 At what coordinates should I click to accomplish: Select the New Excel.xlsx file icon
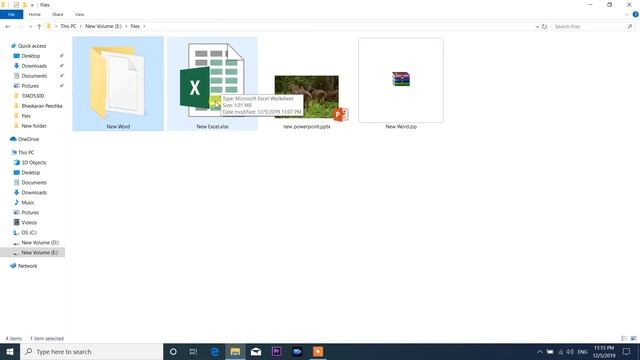212,80
